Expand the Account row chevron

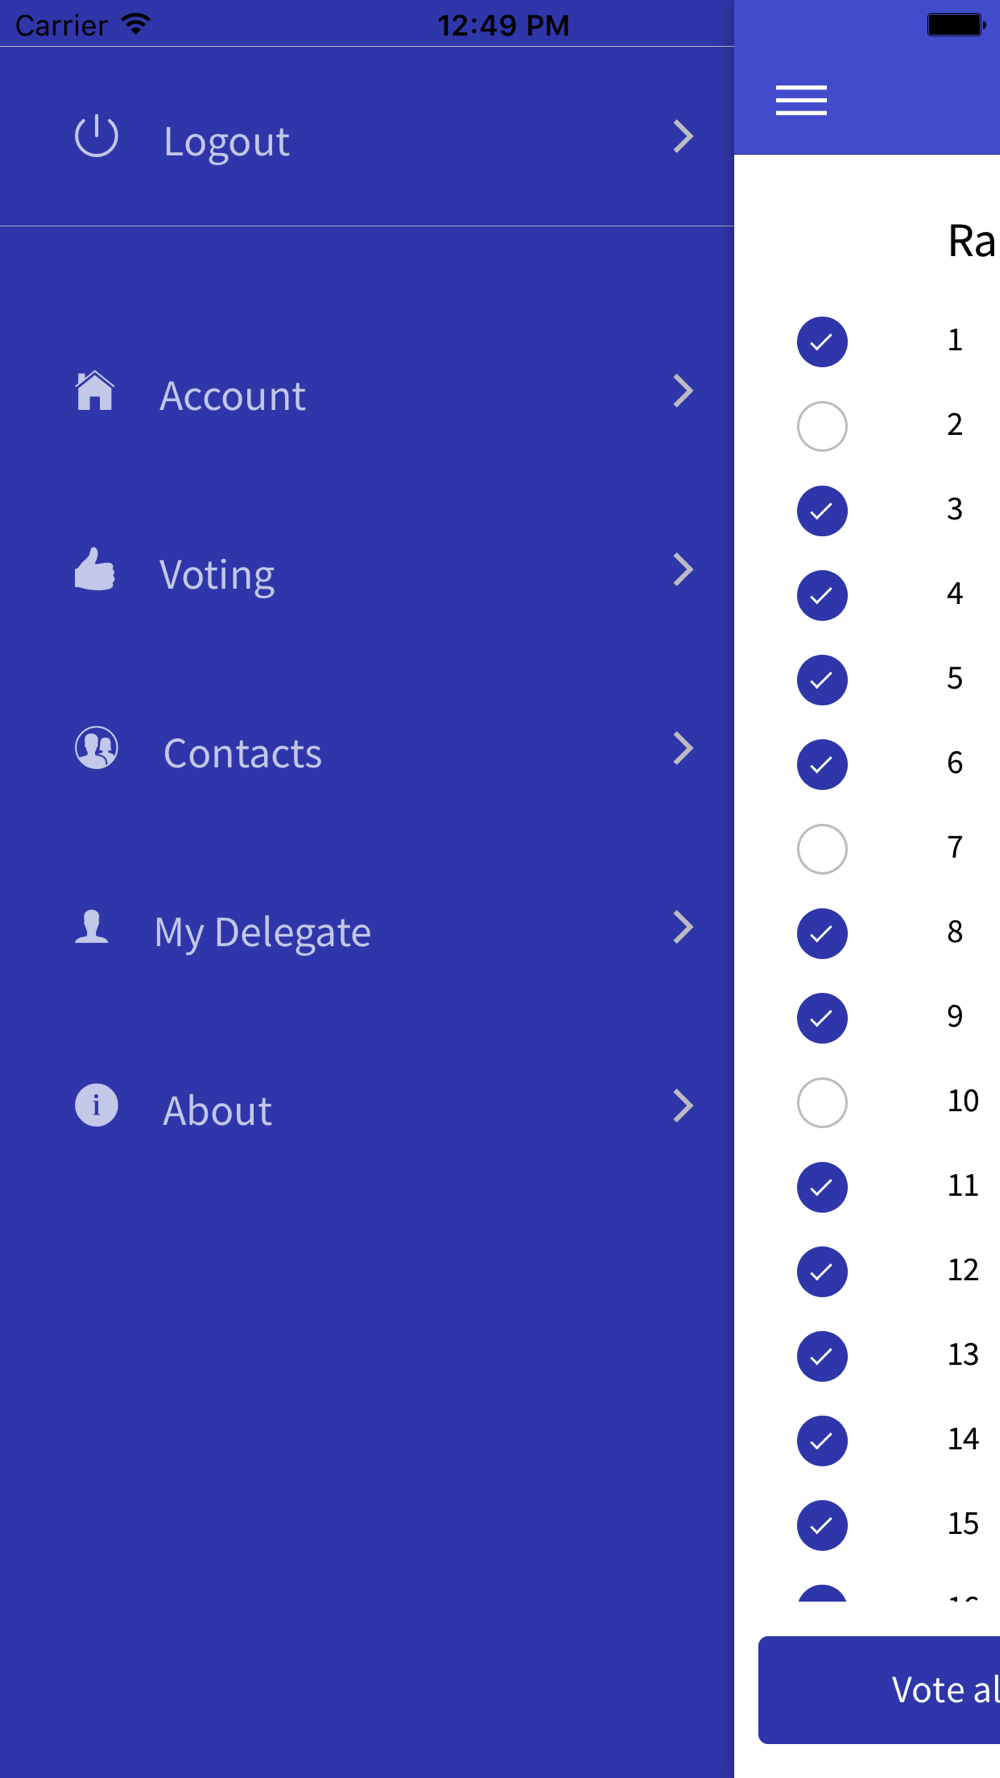(683, 391)
